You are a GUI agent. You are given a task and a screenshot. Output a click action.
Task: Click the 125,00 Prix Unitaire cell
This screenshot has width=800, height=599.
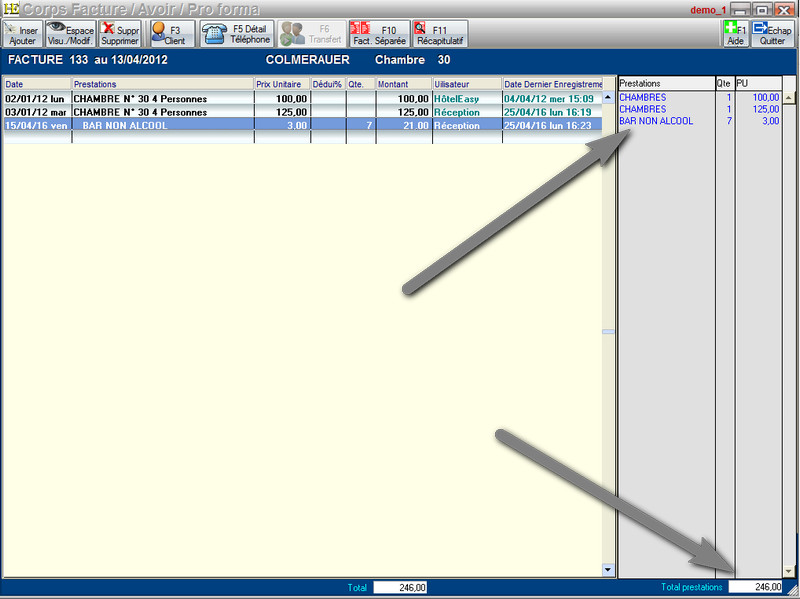(x=282, y=112)
